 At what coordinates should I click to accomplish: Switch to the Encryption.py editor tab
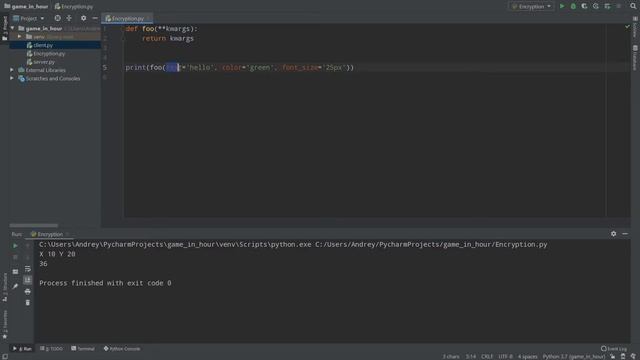coord(126,18)
